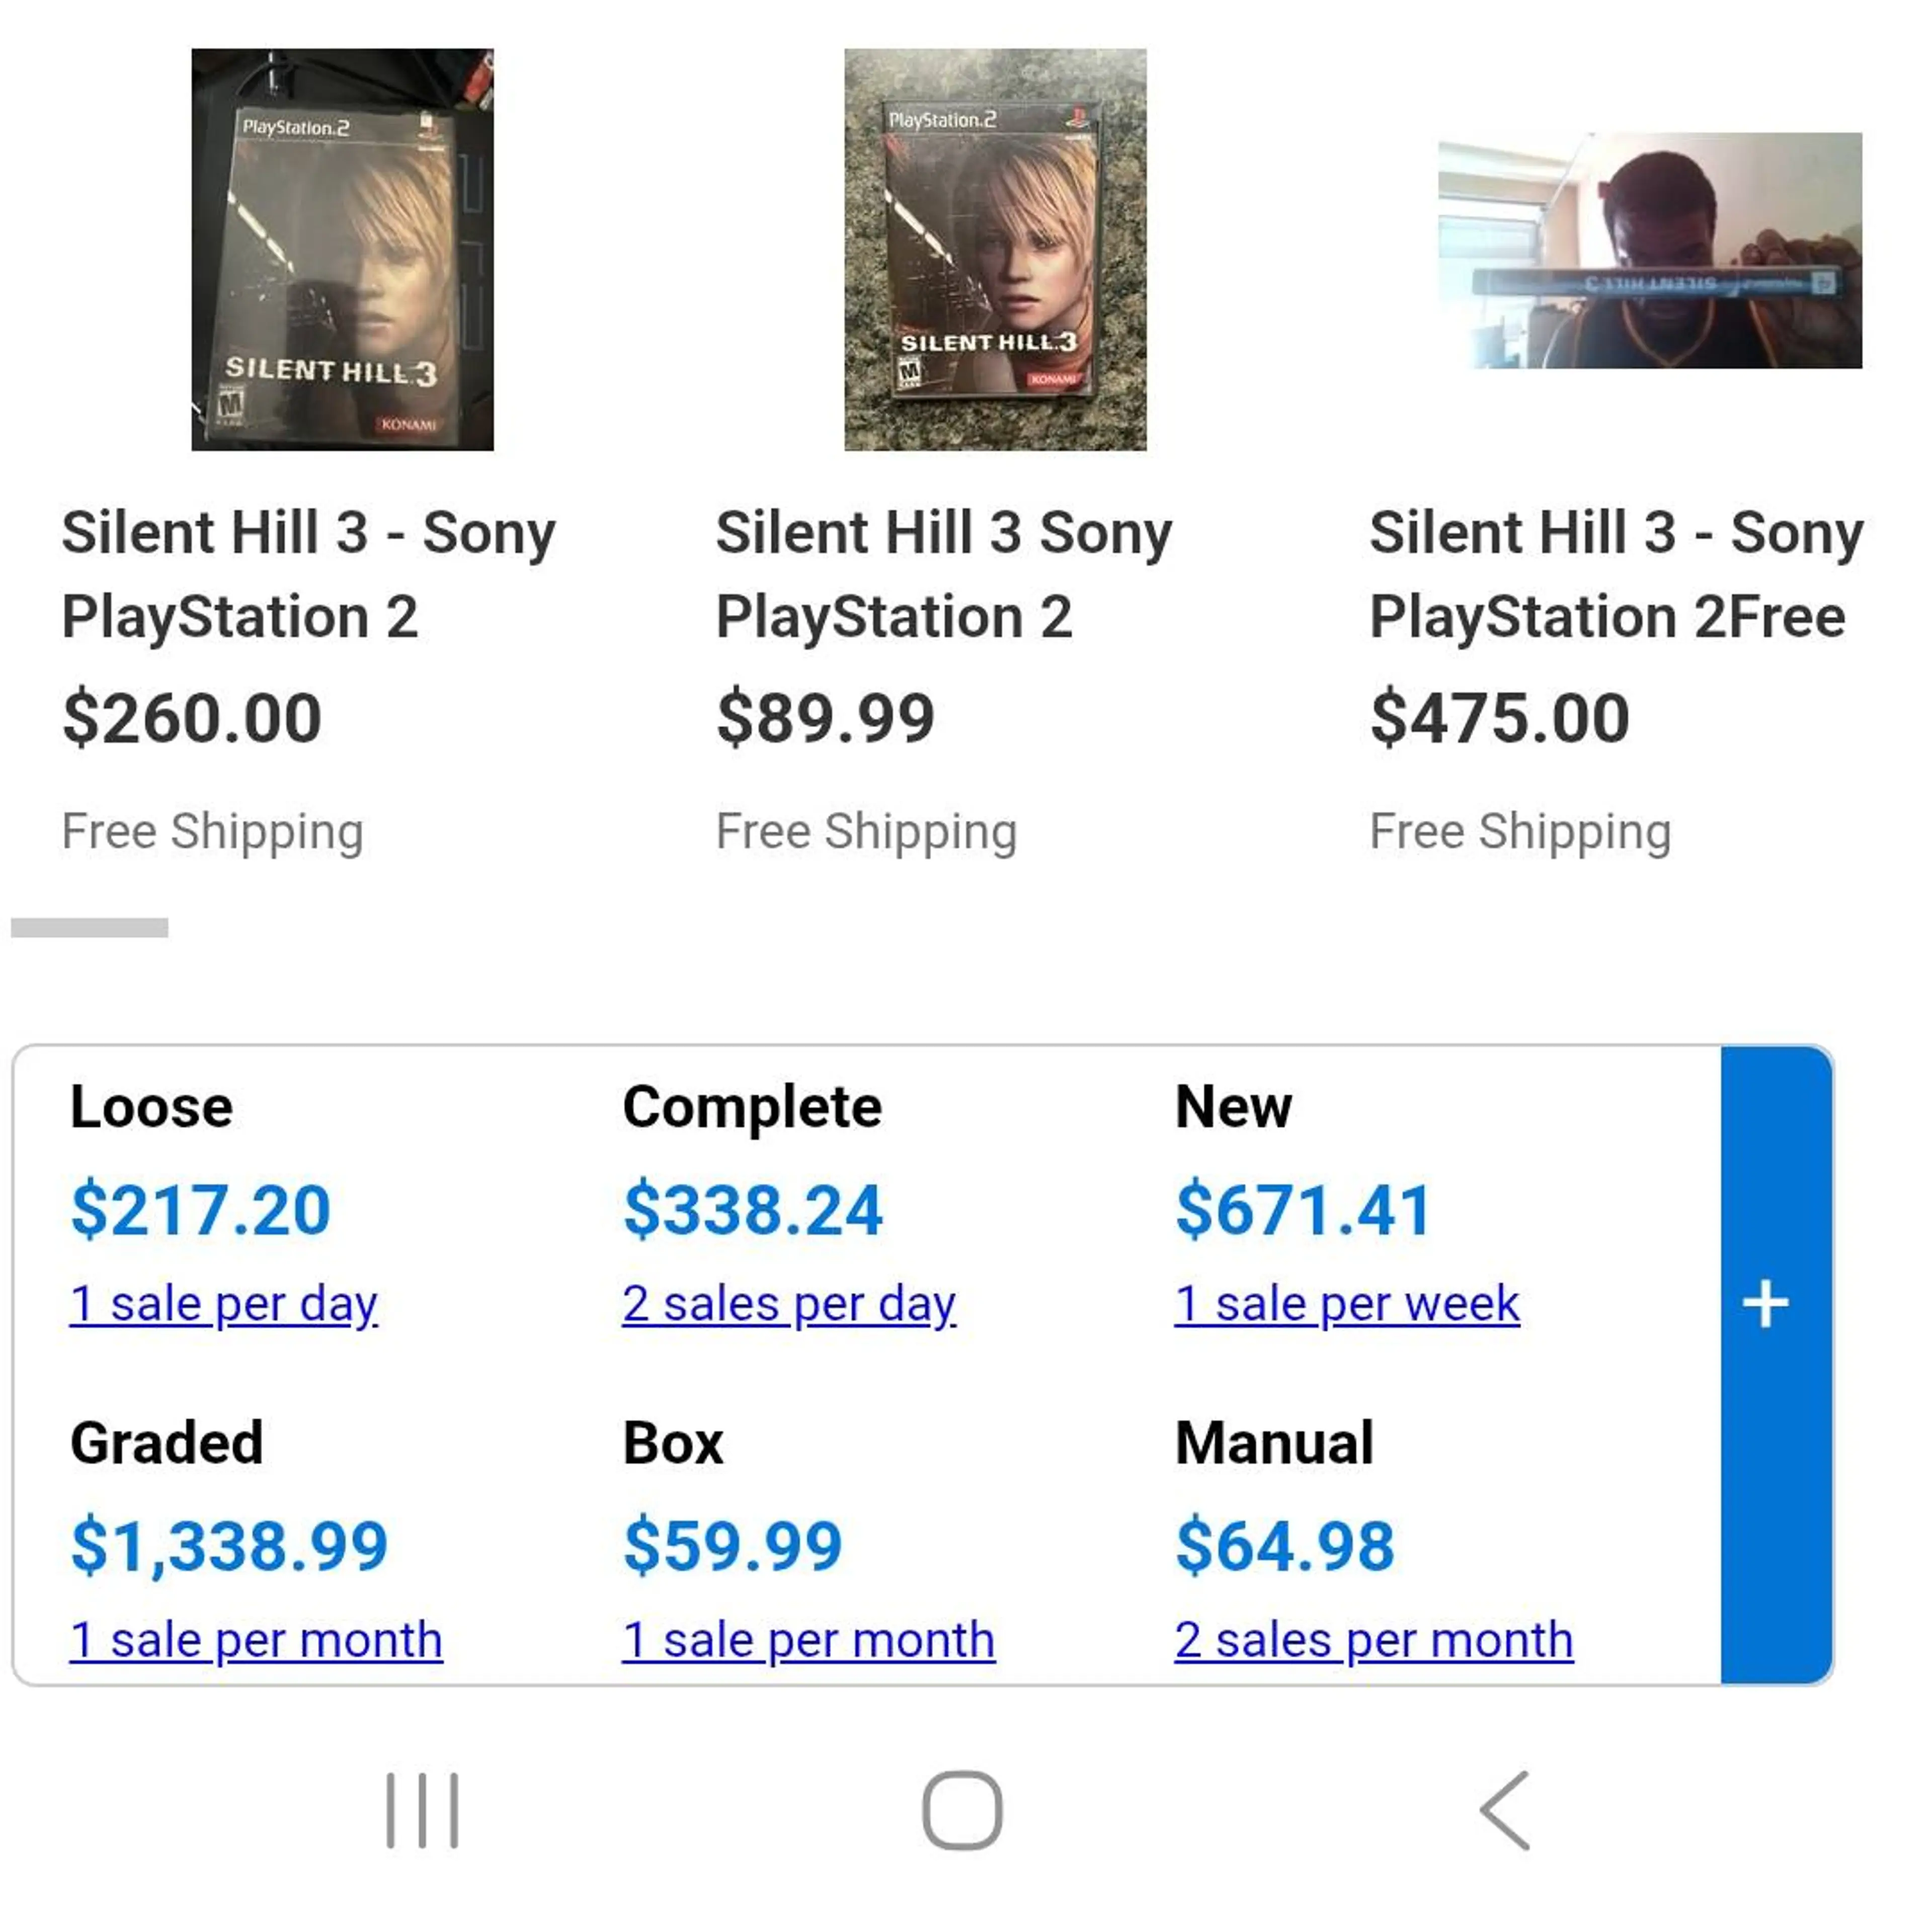Select the Loose price $217.20
Viewport: 1932px width, 1932px height.
(x=200, y=1209)
